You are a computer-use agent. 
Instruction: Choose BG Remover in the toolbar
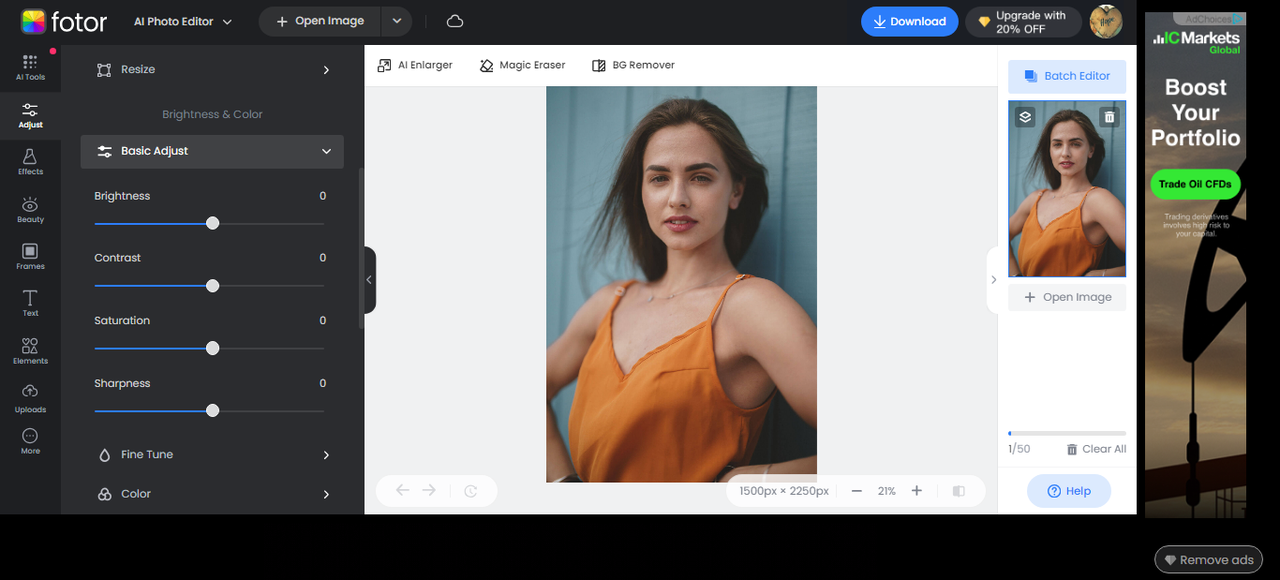[633, 65]
